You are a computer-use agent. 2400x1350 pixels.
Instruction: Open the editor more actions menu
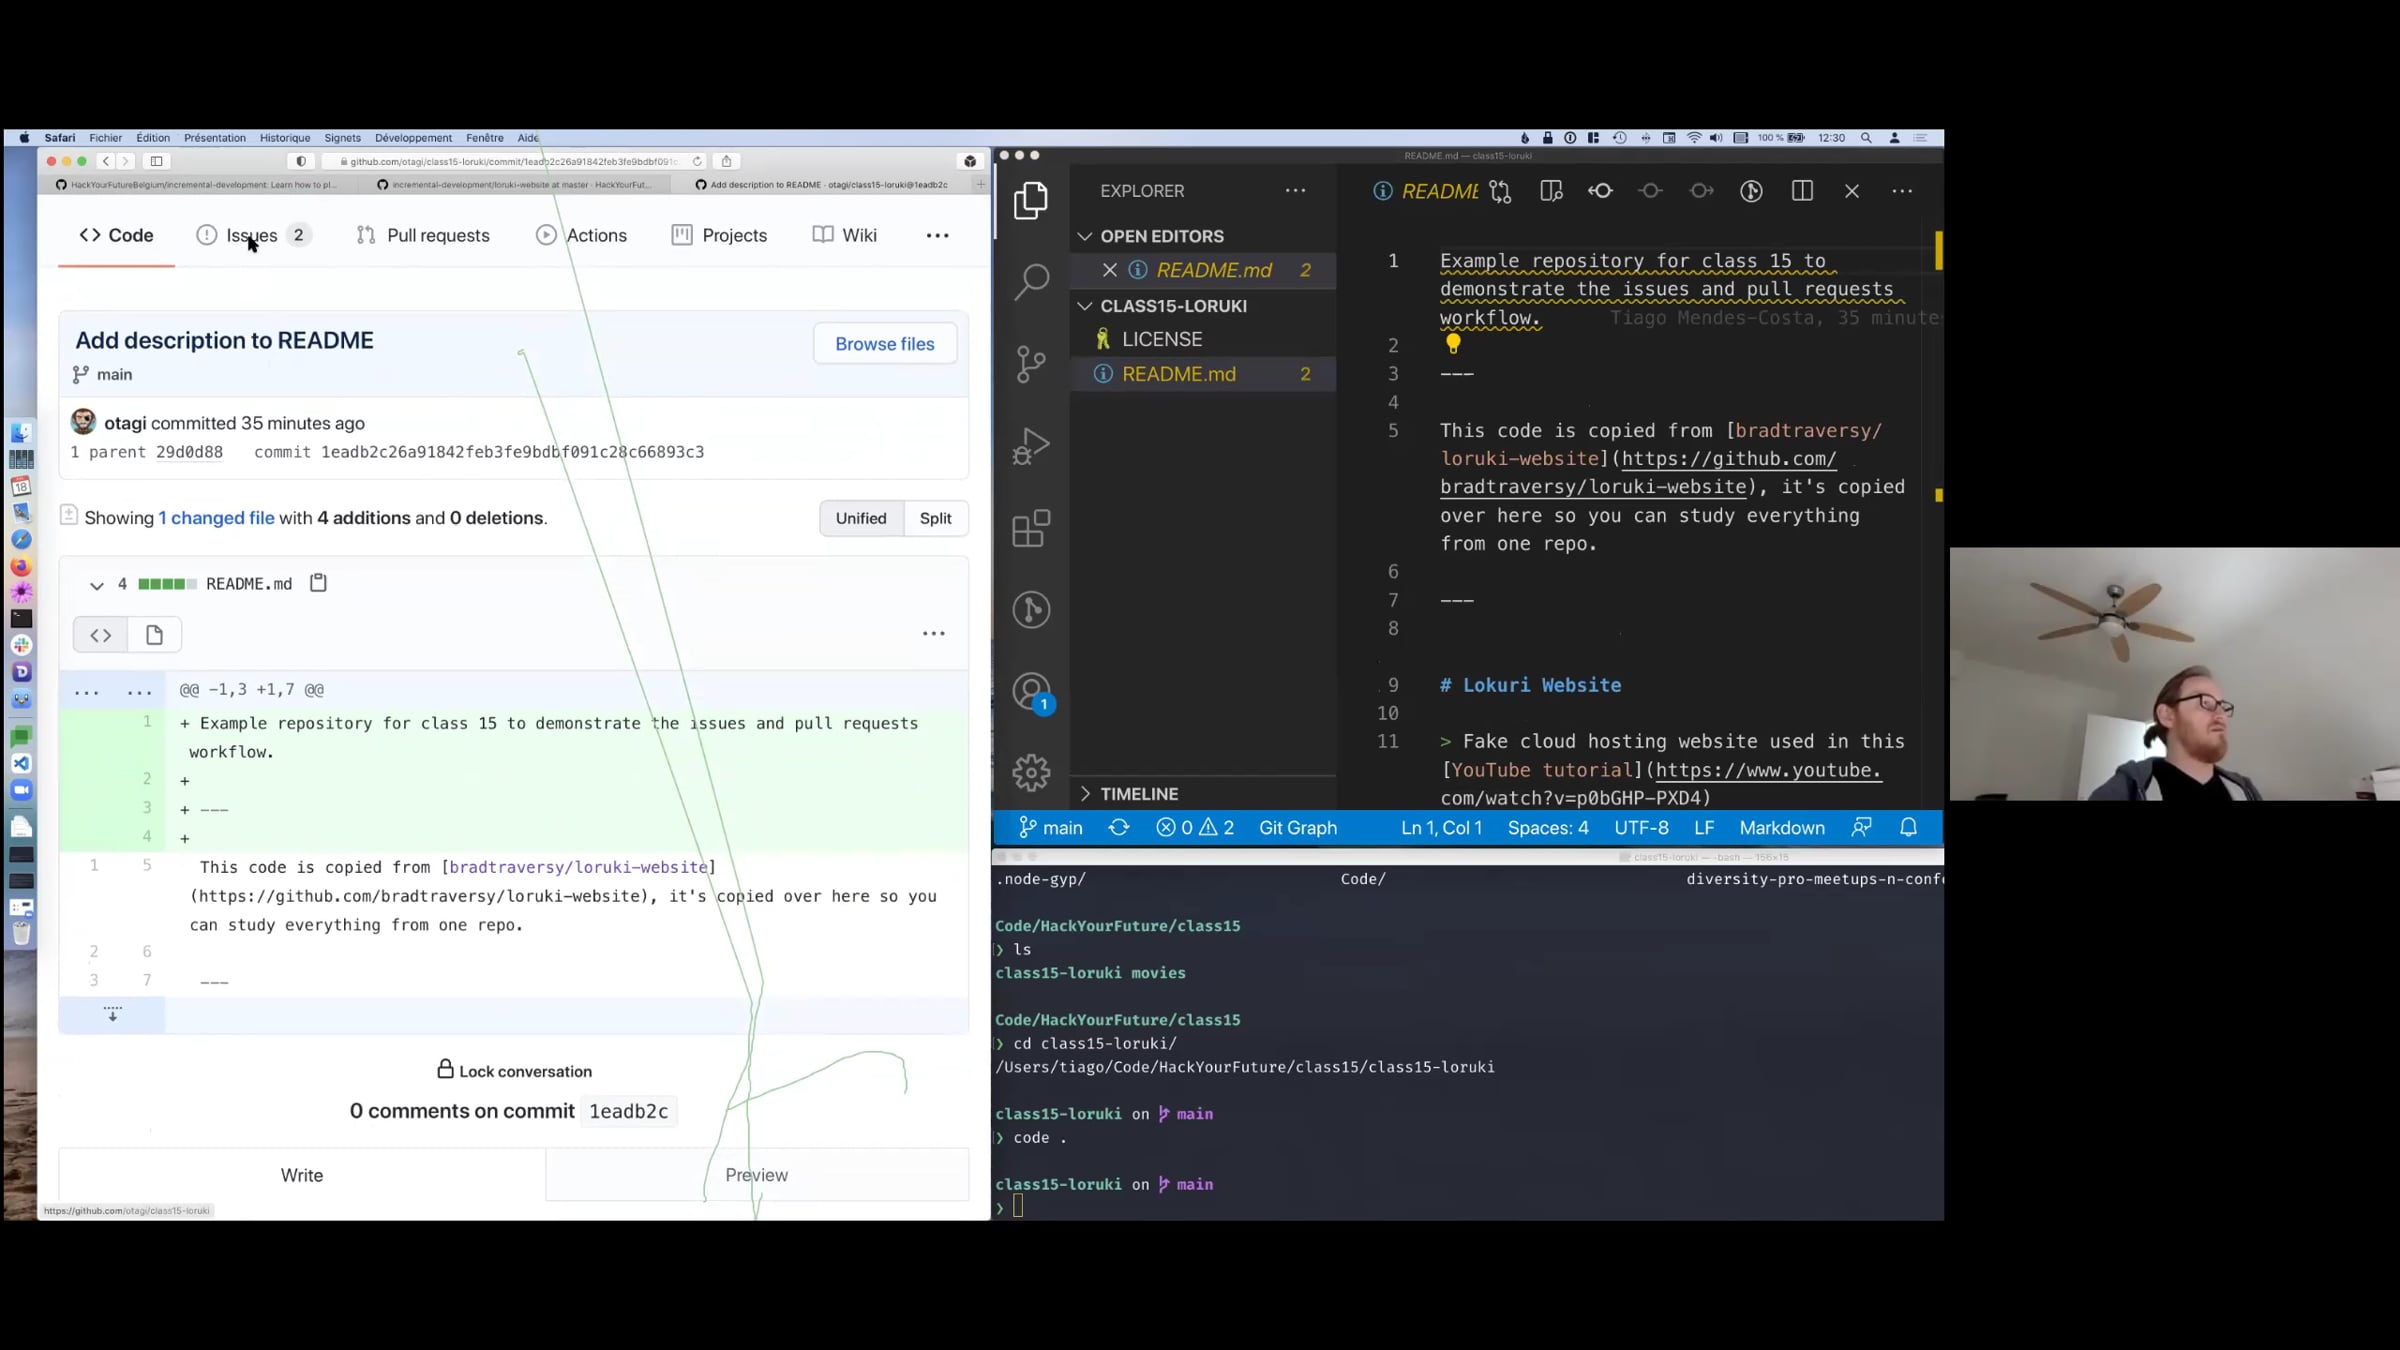pyautogui.click(x=1902, y=191)
